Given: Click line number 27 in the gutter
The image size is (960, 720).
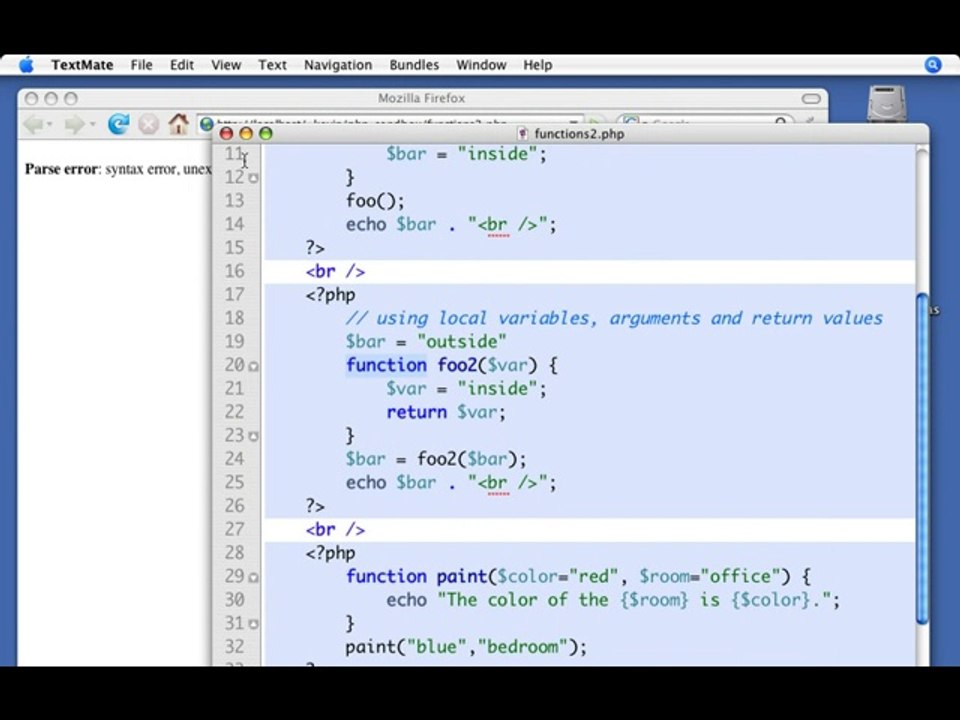Looking at the screenshot, I should [234, 530].
